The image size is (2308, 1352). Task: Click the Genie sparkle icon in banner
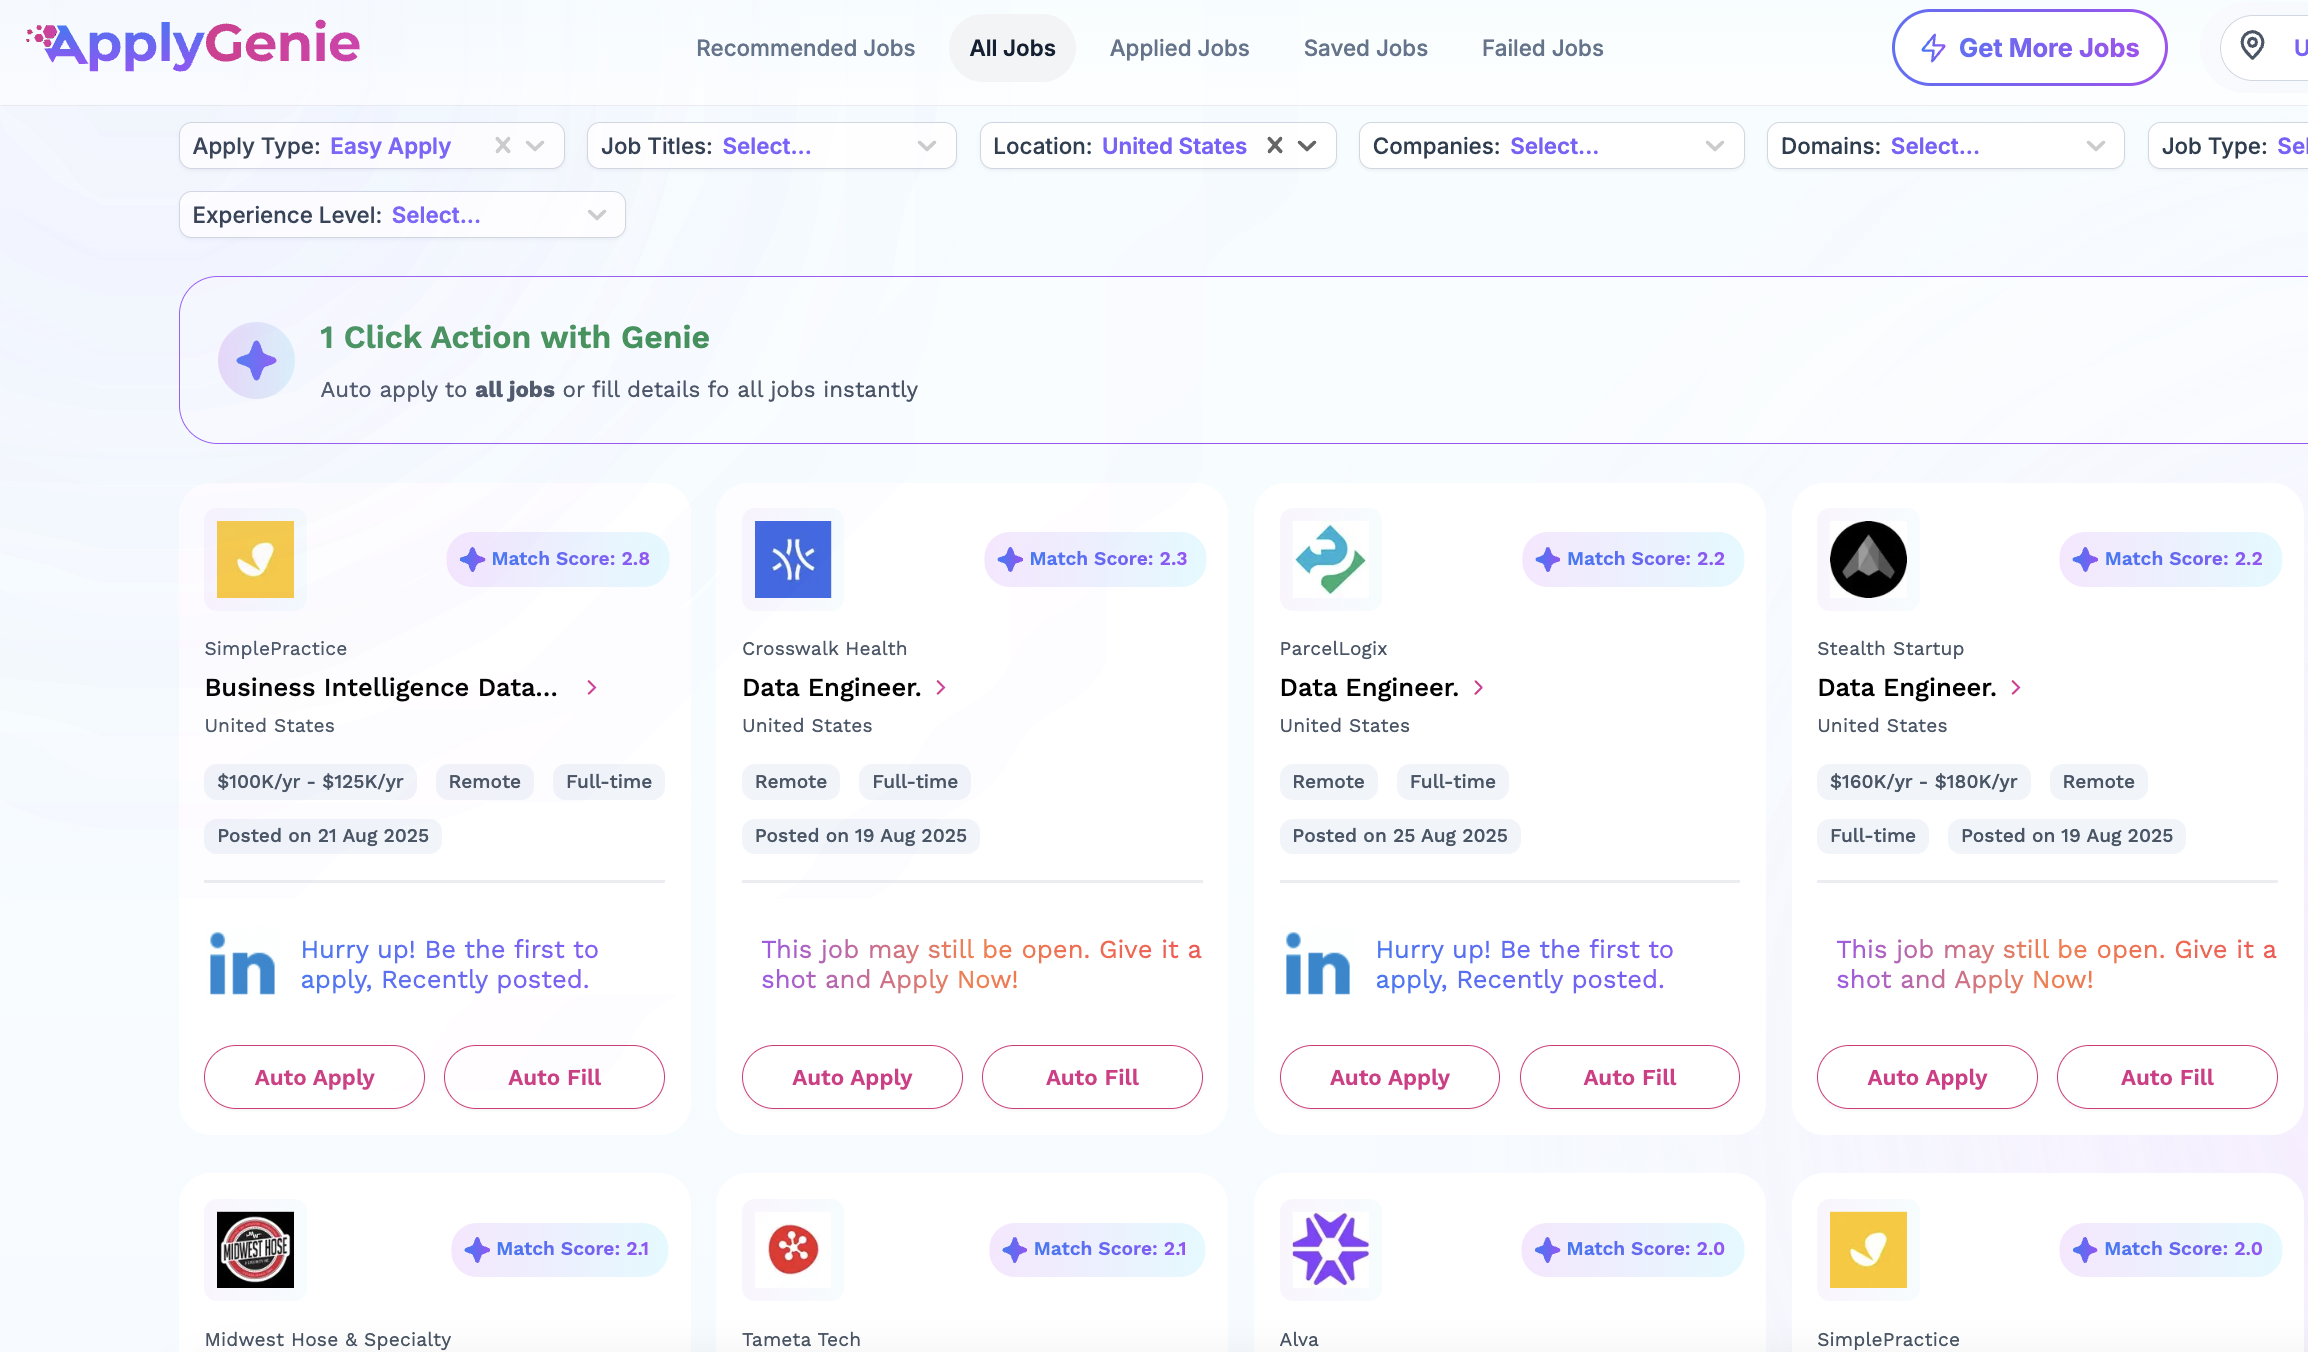coord(256,360)
